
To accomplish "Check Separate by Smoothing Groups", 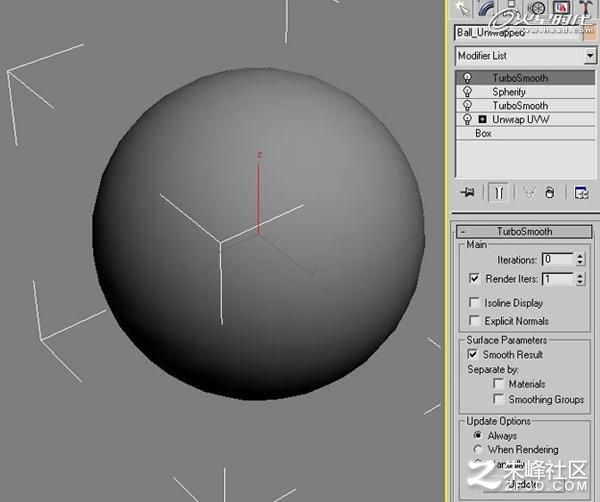I will (498, 399).
